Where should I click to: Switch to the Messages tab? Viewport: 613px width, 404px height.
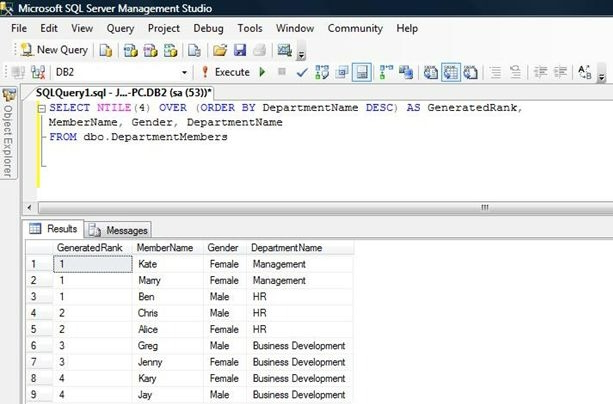point(118,230)
